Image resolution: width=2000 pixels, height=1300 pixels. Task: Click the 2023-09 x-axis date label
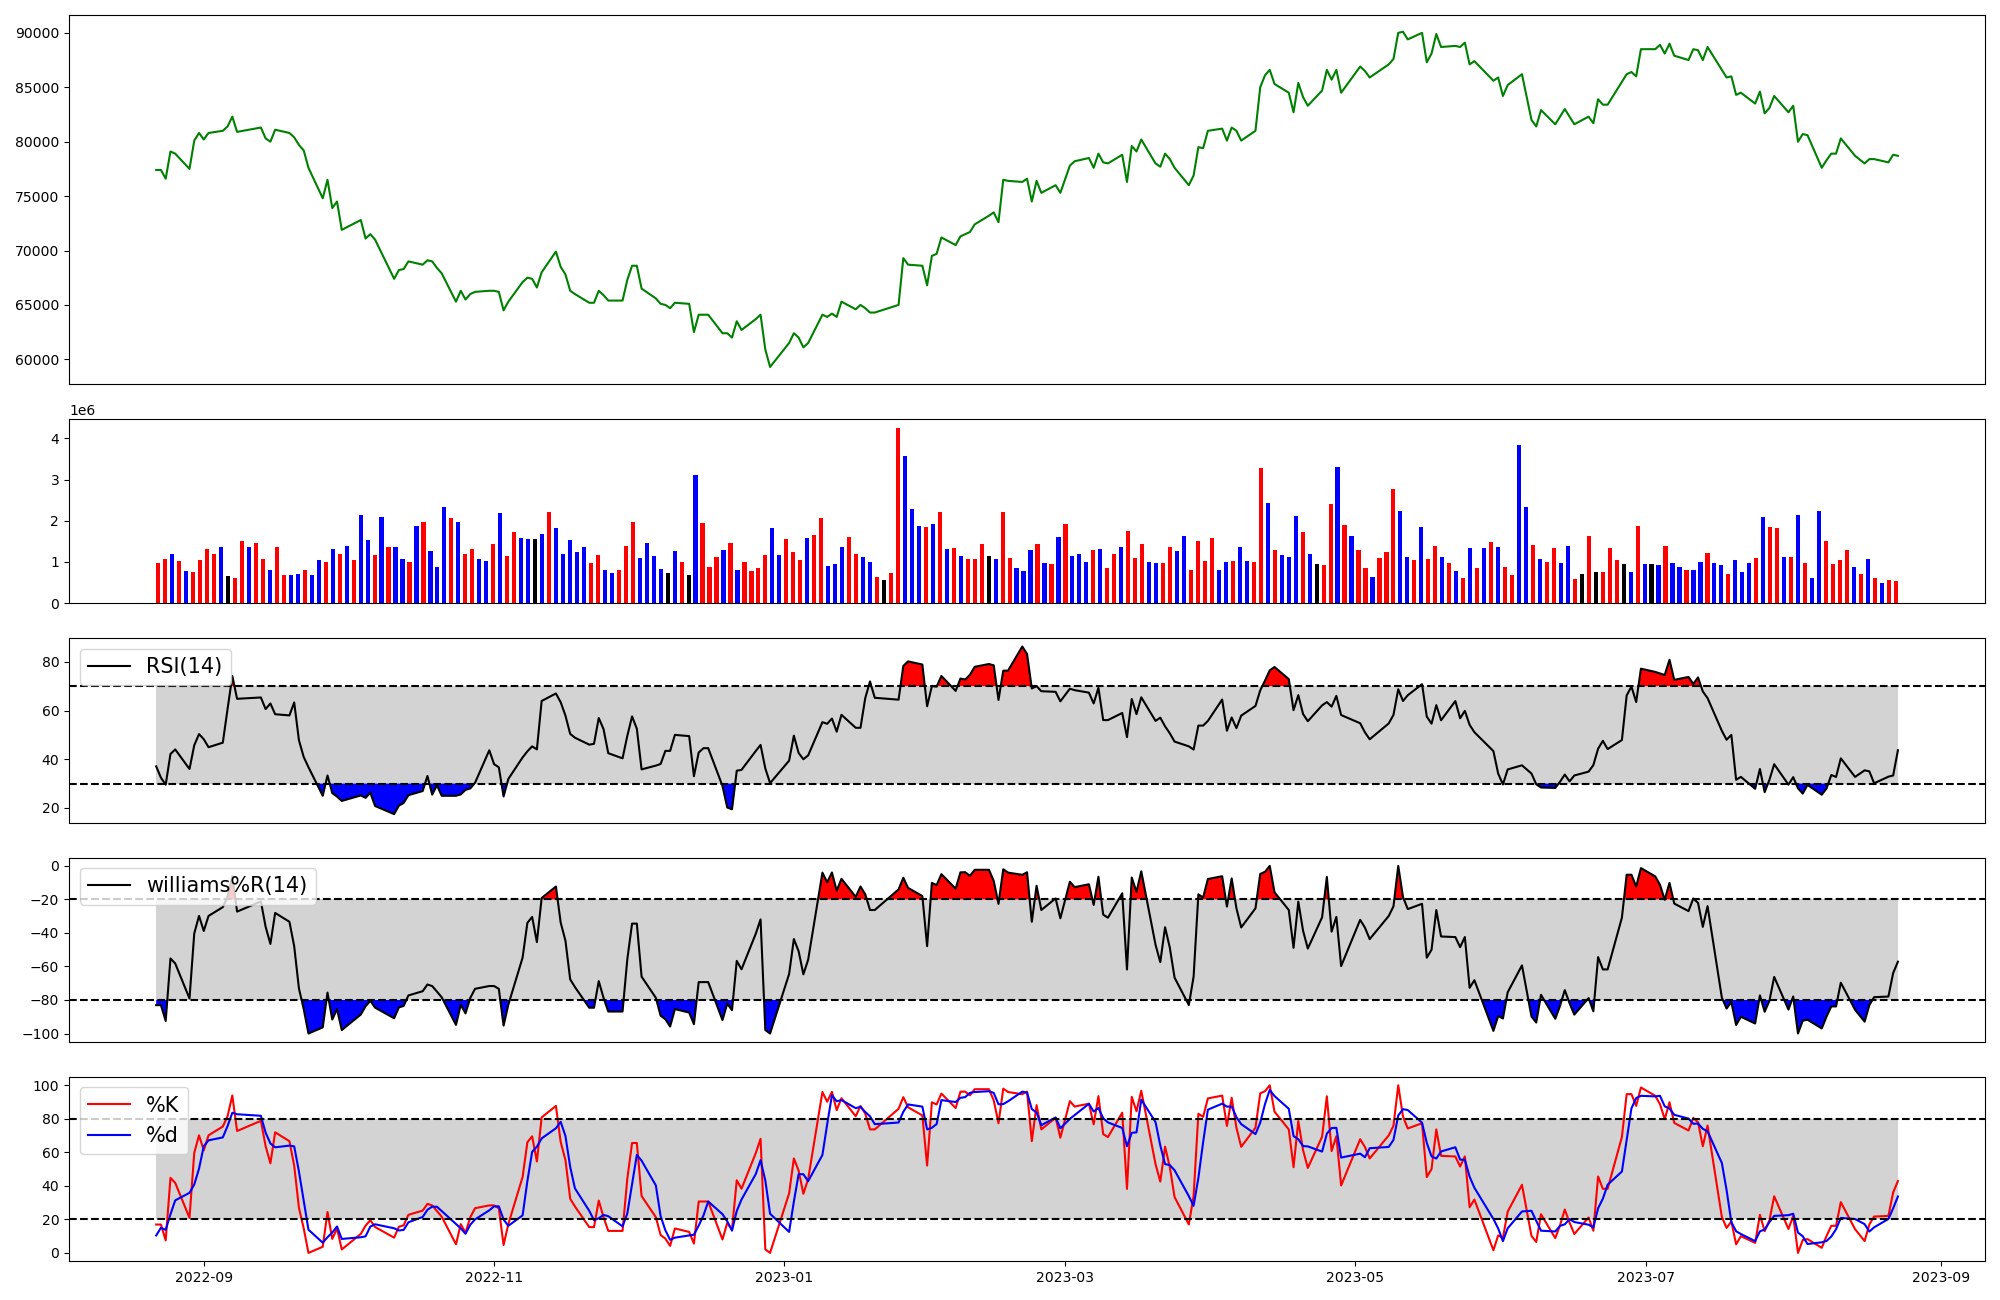(x=1942, y=1277)
